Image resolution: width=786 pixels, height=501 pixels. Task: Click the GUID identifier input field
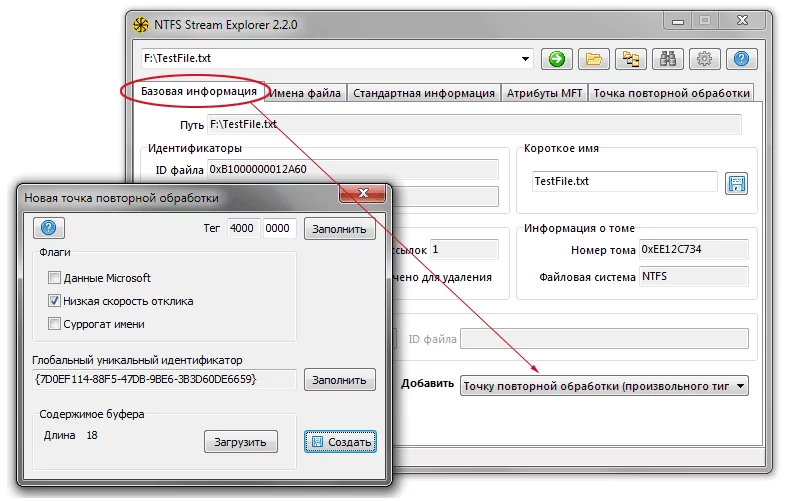[x=164, y=379]
